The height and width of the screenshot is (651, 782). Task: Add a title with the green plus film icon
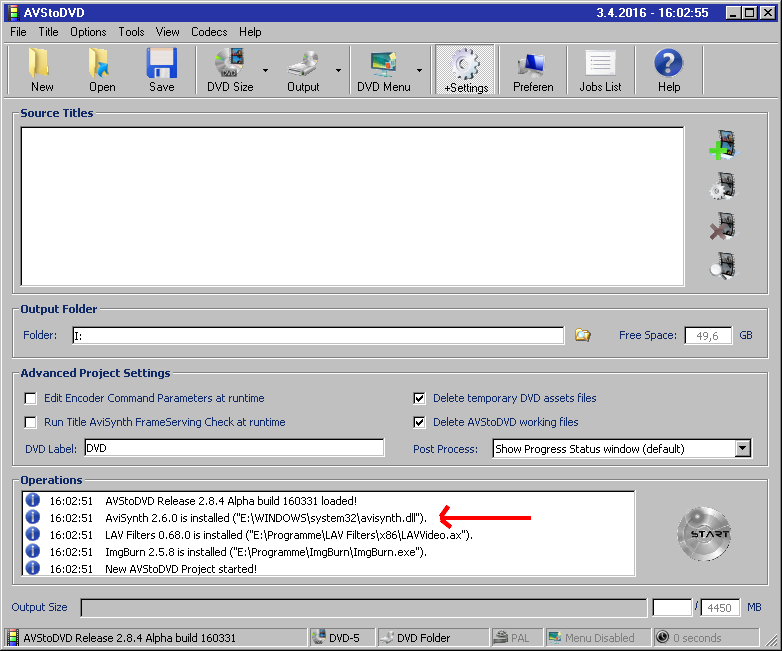[723, 145]
